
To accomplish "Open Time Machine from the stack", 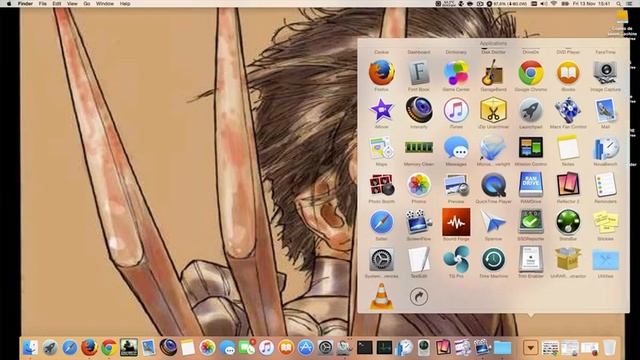I will (x=493, y=260).
